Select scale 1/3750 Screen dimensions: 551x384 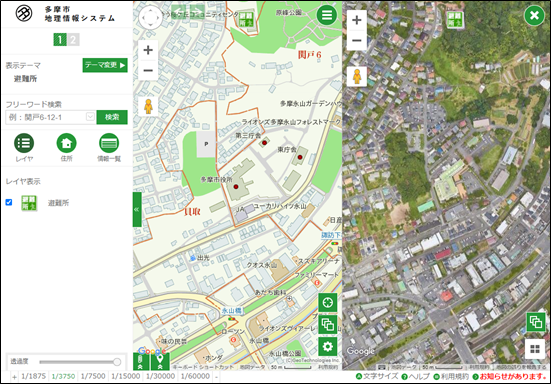click(63, 376)
